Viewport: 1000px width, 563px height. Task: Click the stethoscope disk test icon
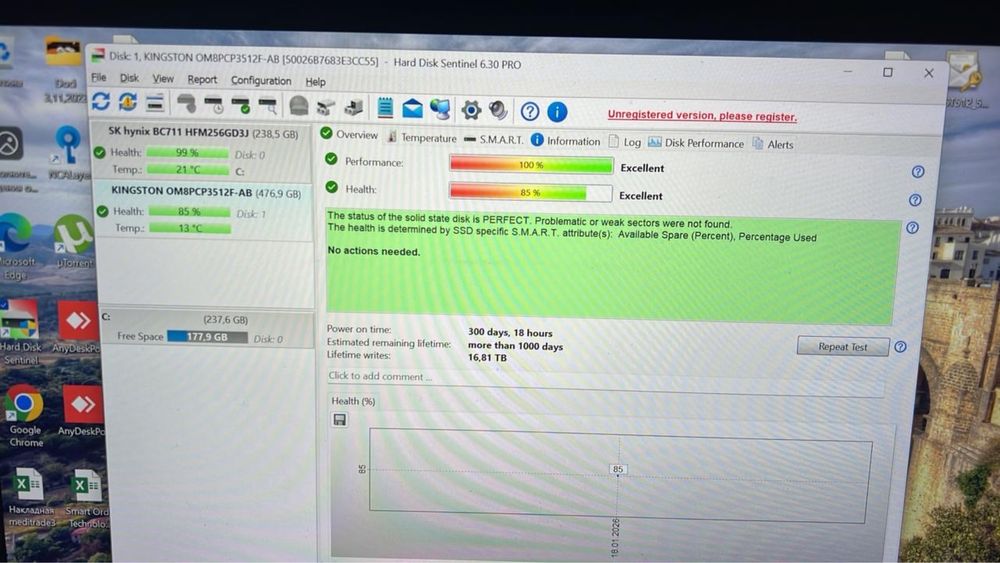(x=186, y=103)
